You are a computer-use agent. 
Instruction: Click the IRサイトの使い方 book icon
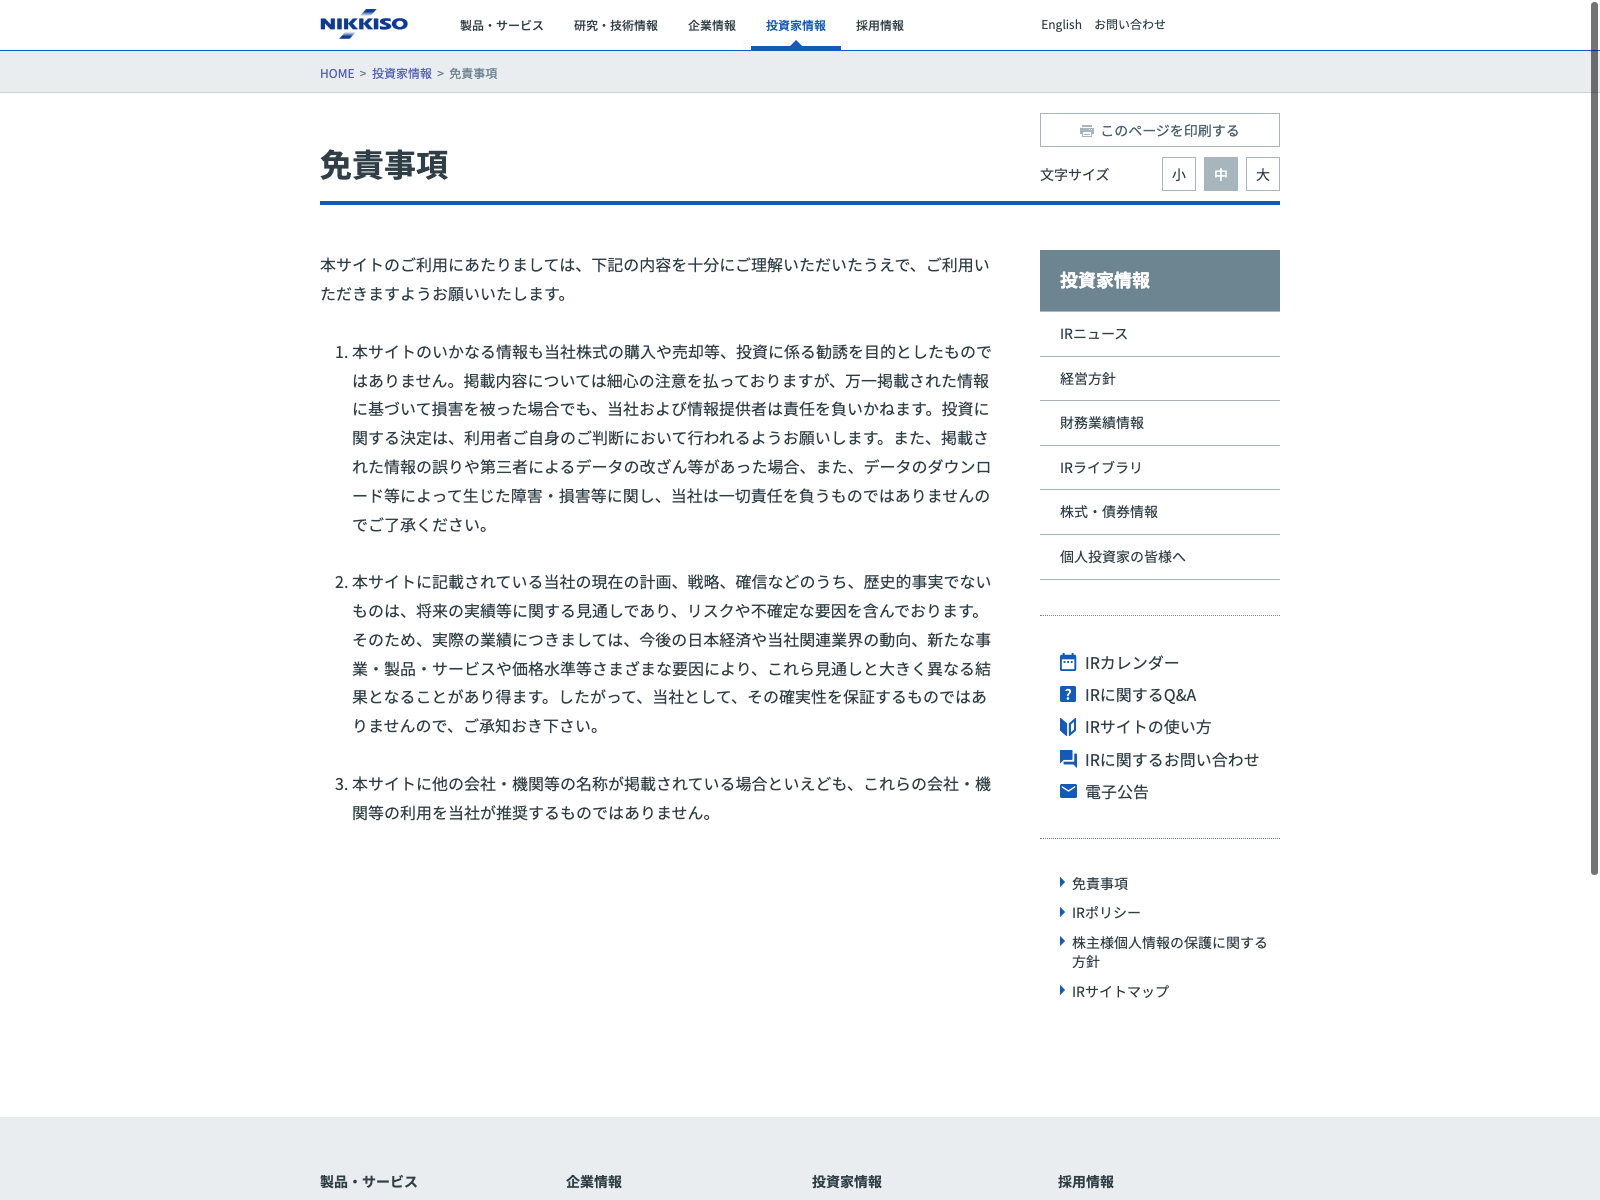click(1068, 727)
